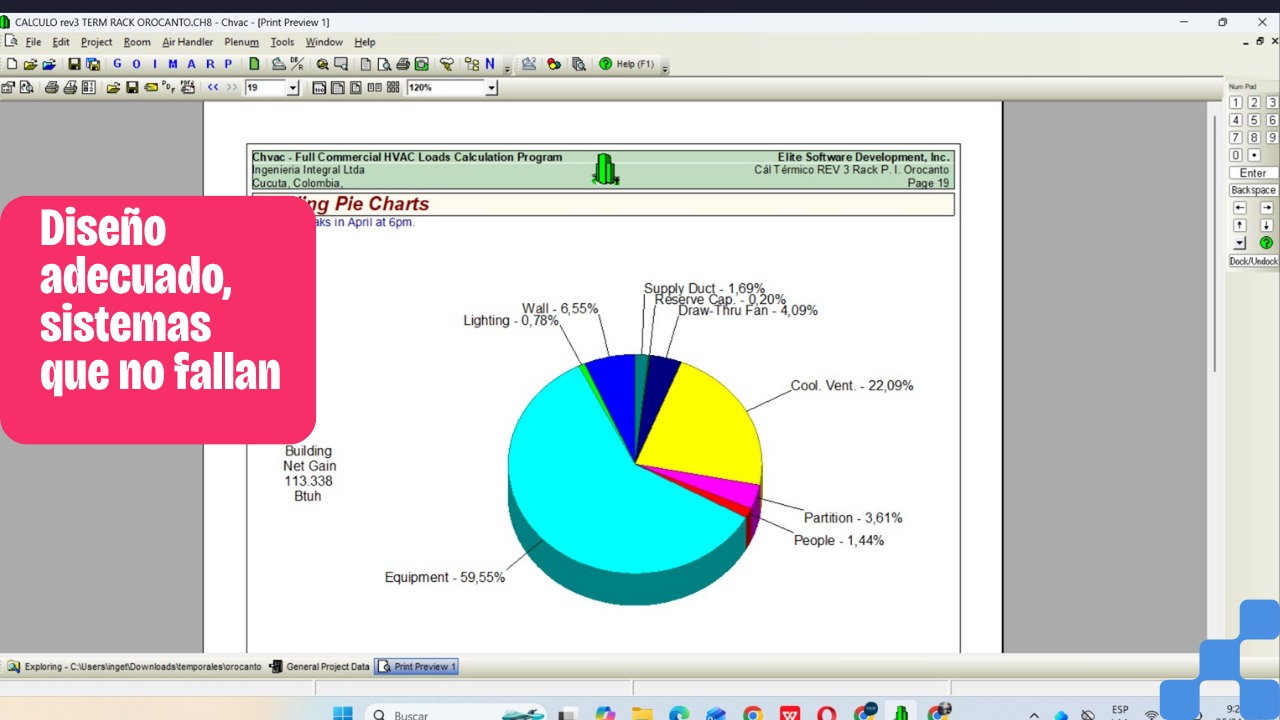
Task: Open the 120% zoom level dropdown
Action: pos(491,88)
